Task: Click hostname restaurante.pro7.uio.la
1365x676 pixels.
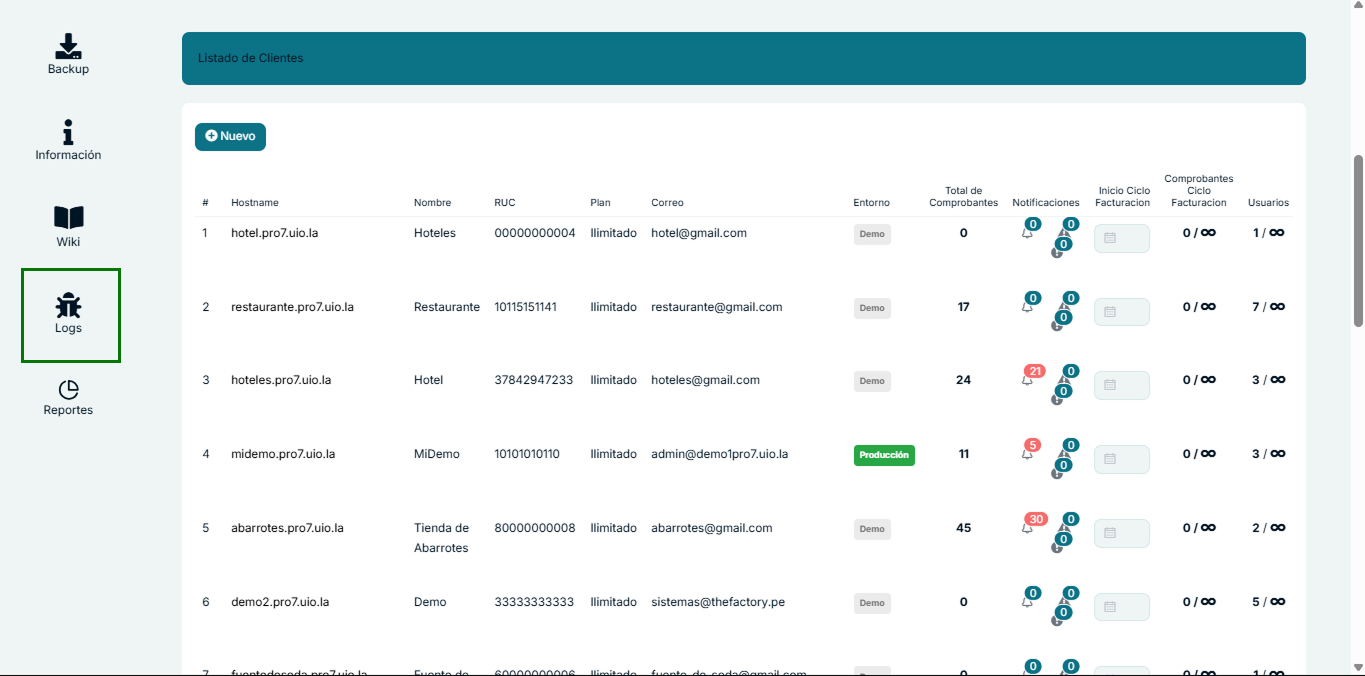Action: pos(292,307)
